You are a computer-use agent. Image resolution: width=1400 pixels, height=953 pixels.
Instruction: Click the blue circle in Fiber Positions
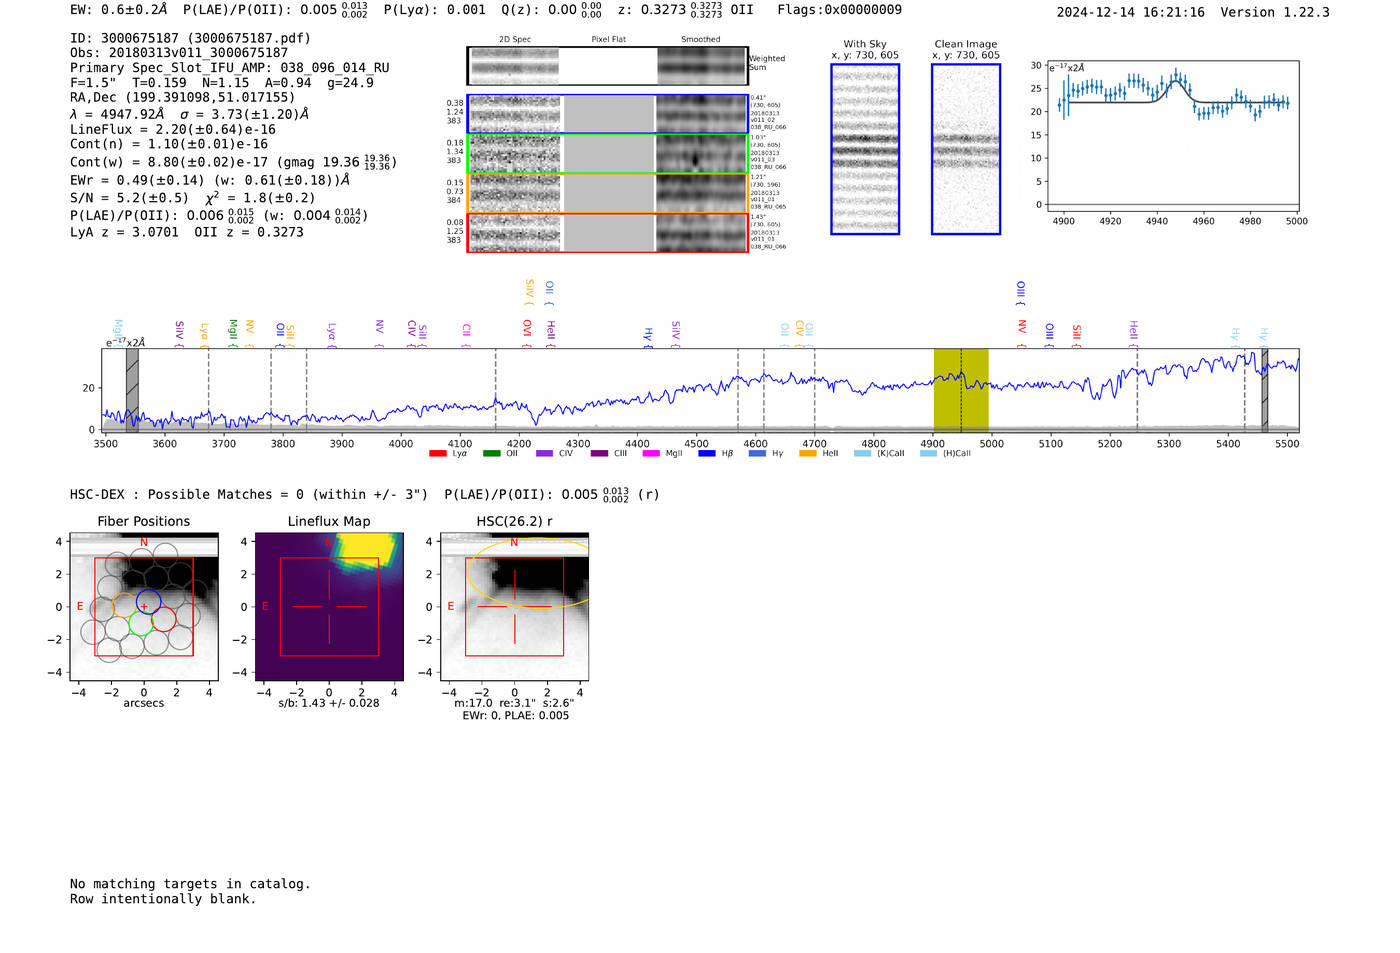pyautogui.click(x=148, y=602)
